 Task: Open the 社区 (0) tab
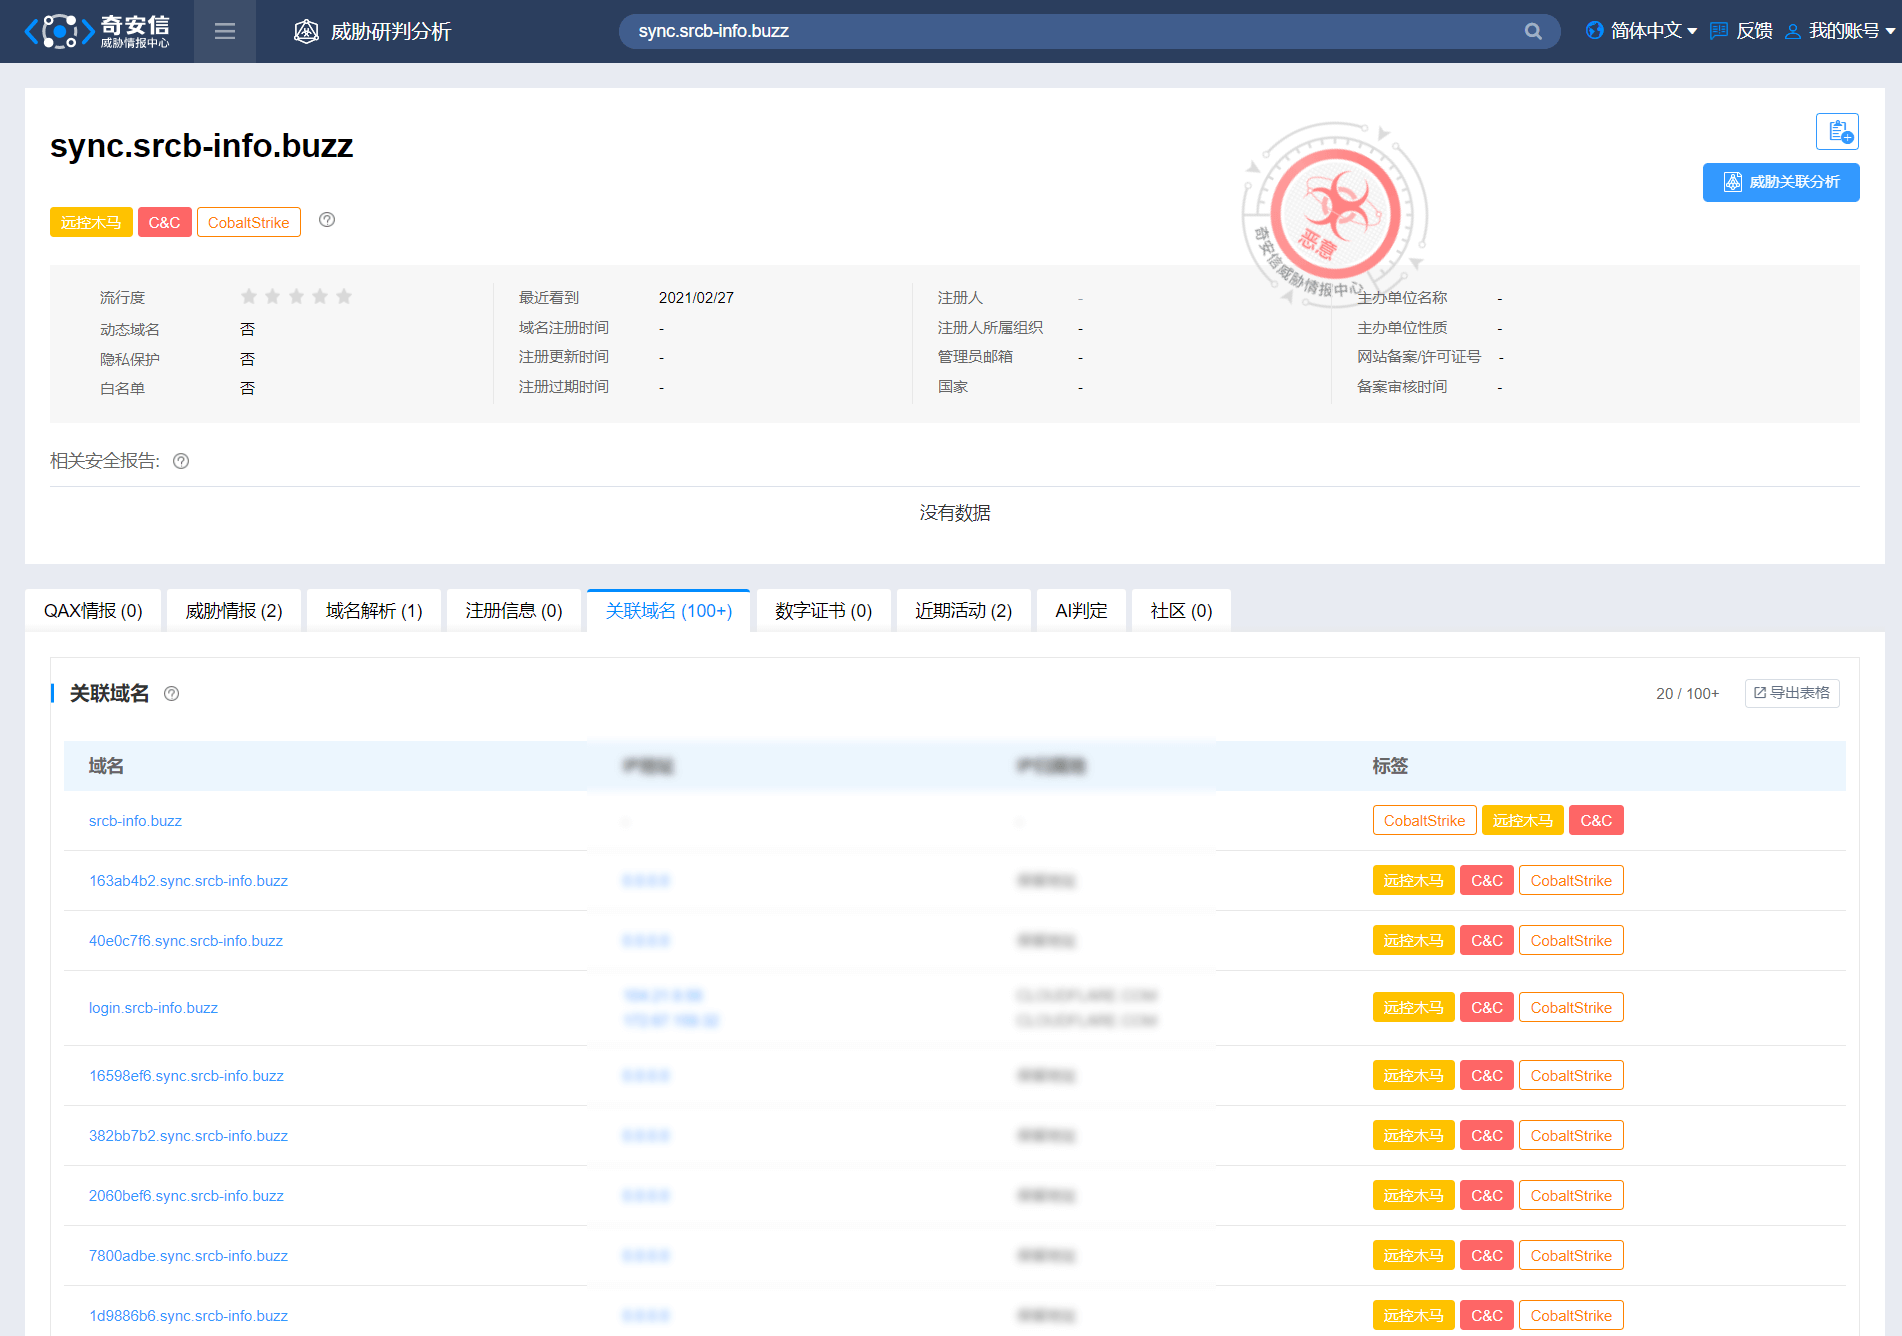(1181, 611)
